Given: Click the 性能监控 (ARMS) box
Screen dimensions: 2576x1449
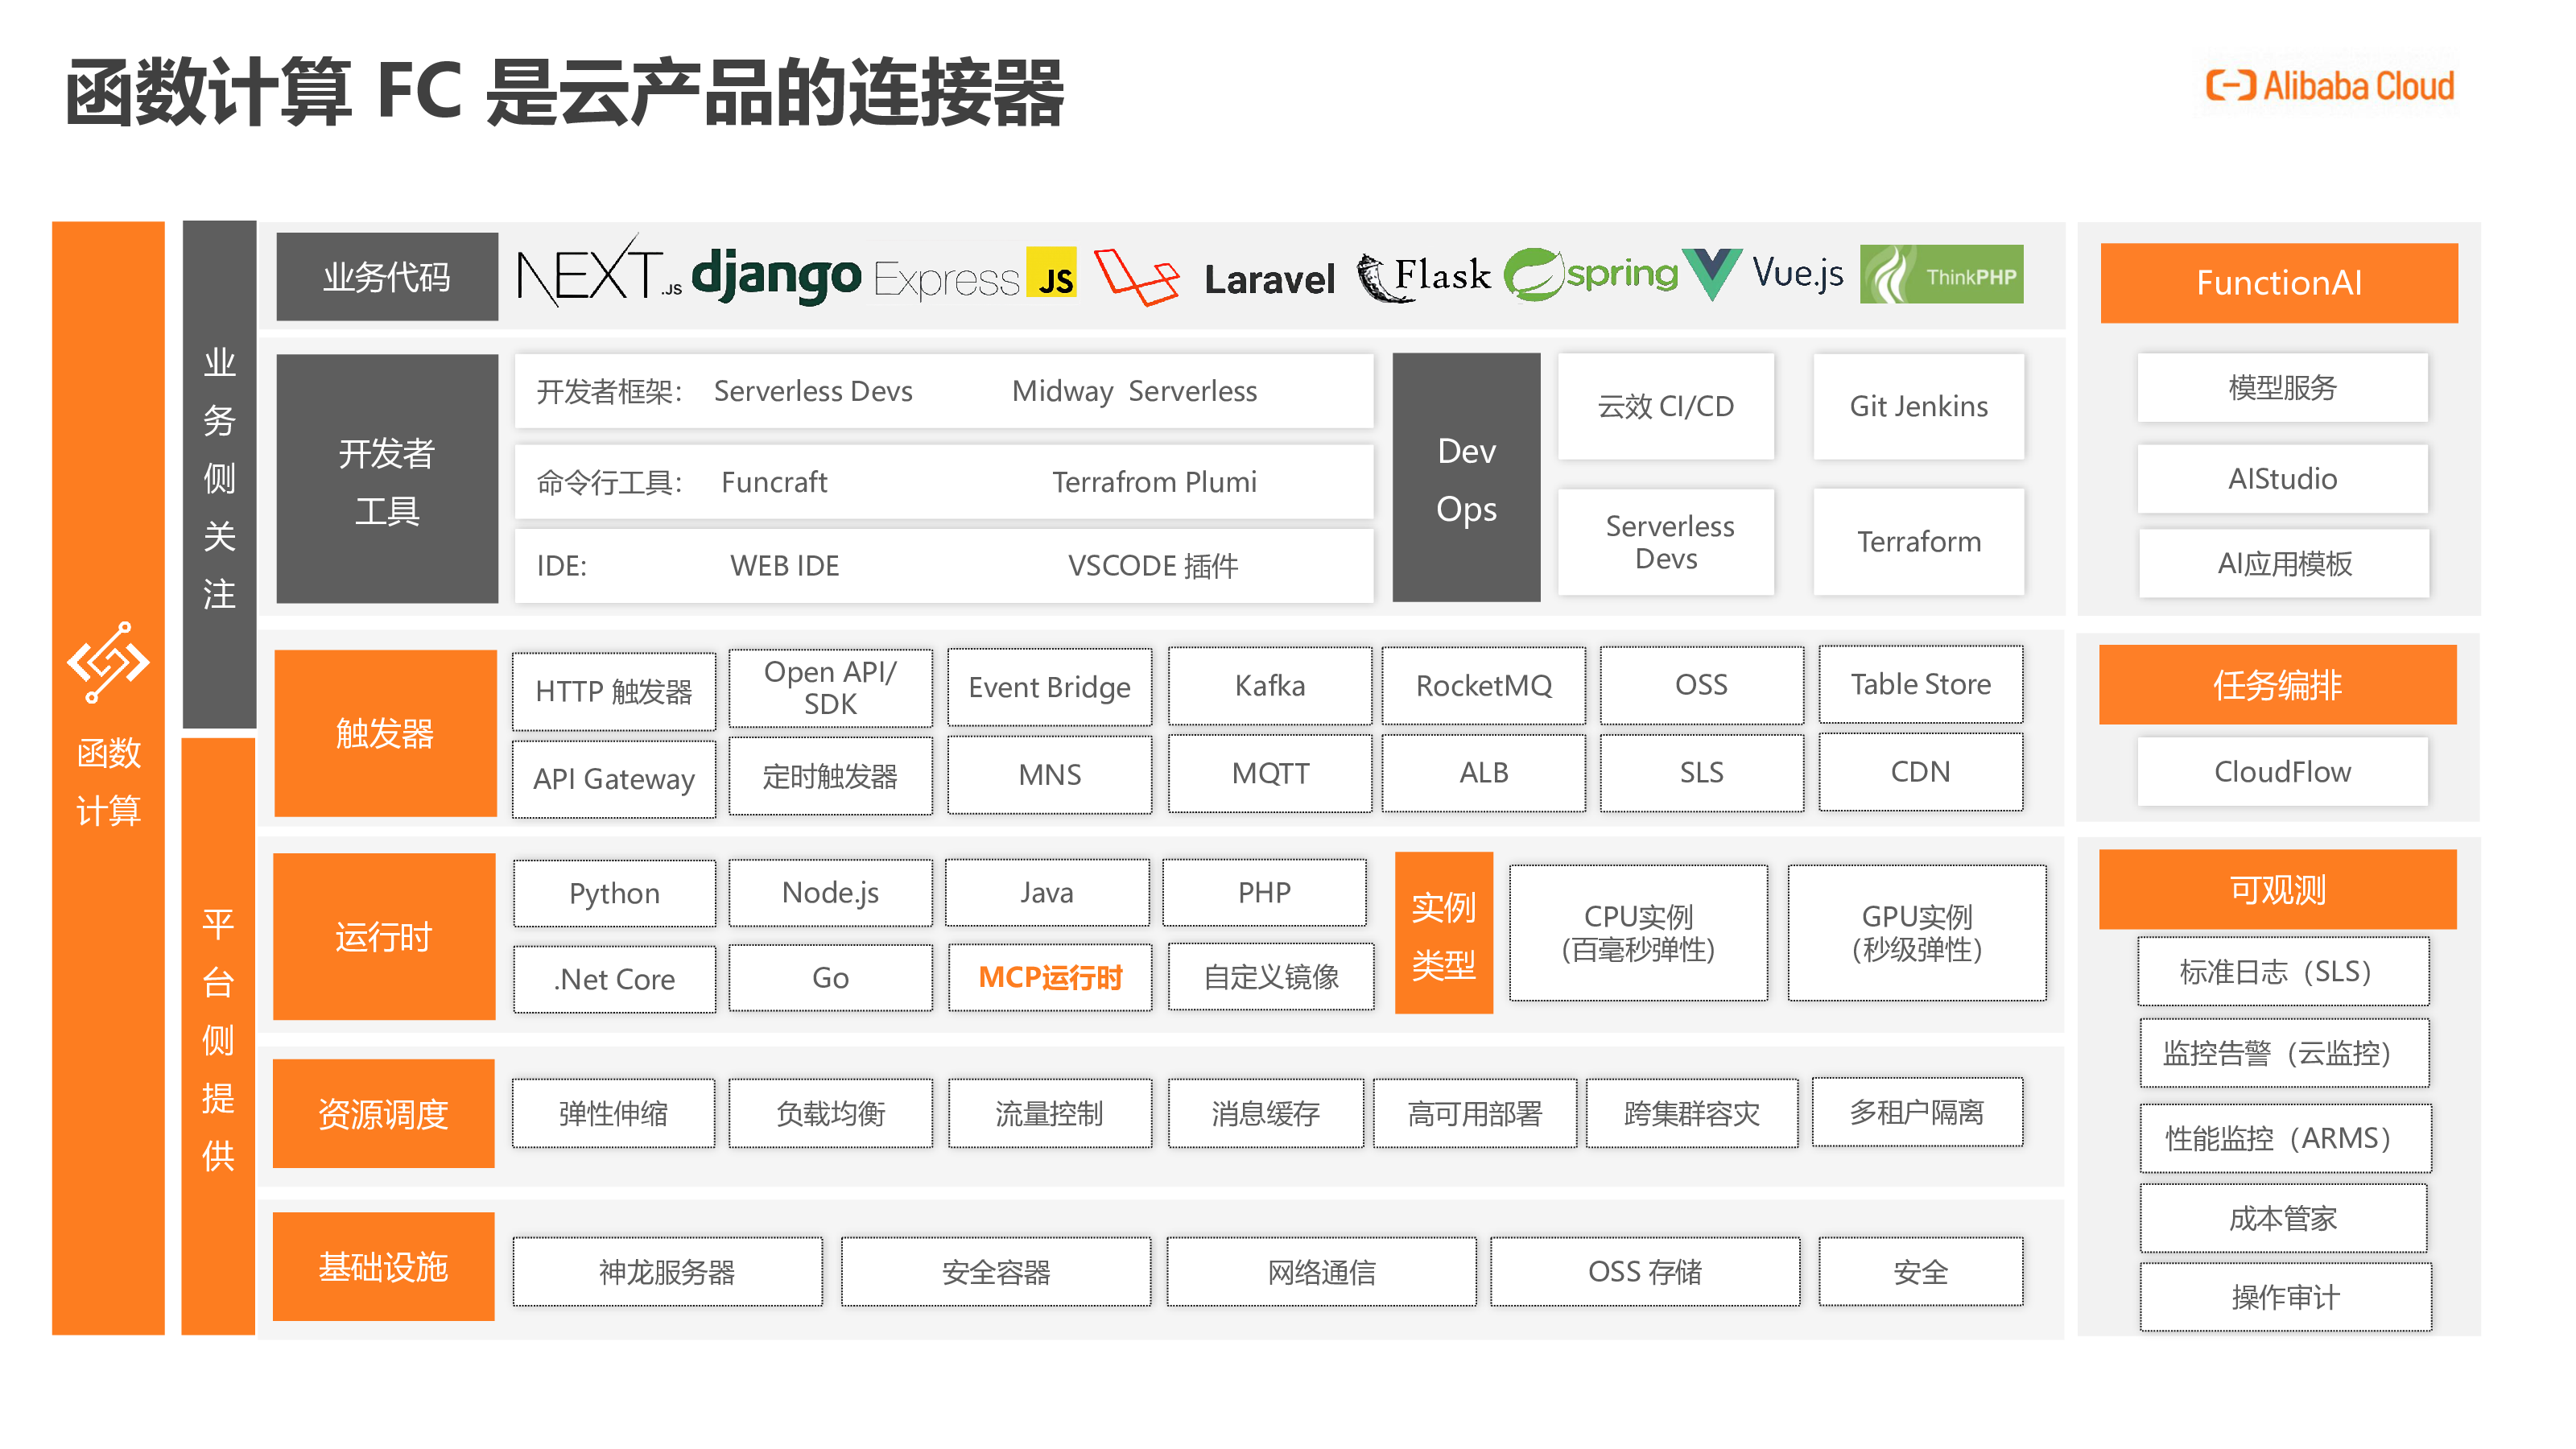Looking at the screenshot, I should click(2285, 1138).
